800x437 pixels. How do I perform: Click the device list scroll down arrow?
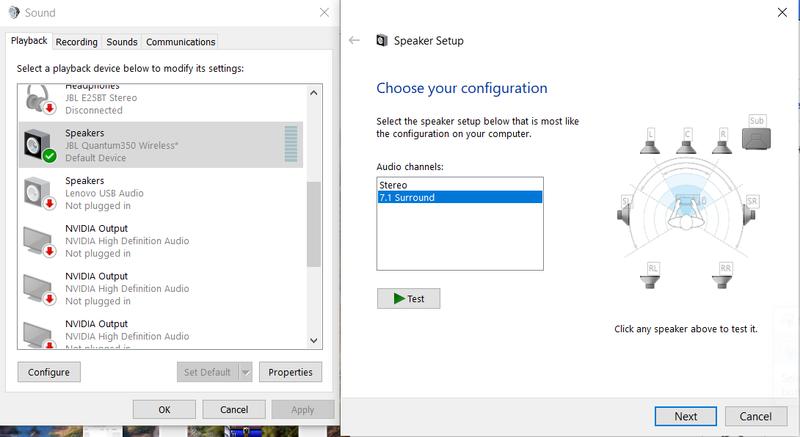313,340
